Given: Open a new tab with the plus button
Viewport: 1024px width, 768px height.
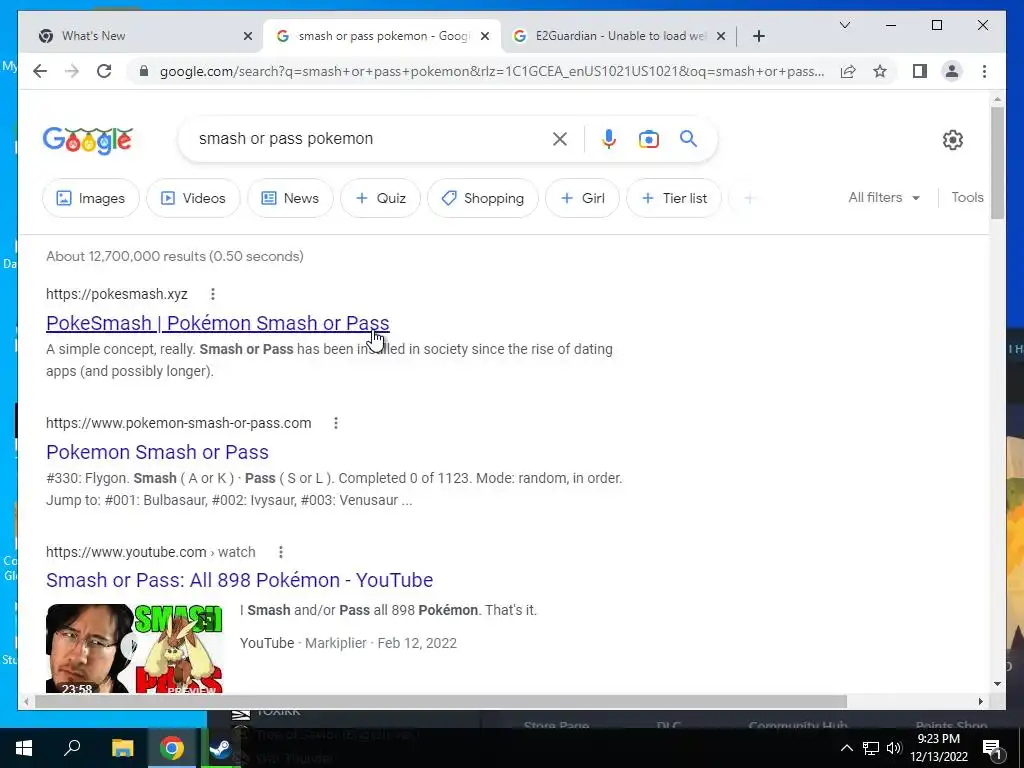Looking at the screenshot, I should pos(758,36).
